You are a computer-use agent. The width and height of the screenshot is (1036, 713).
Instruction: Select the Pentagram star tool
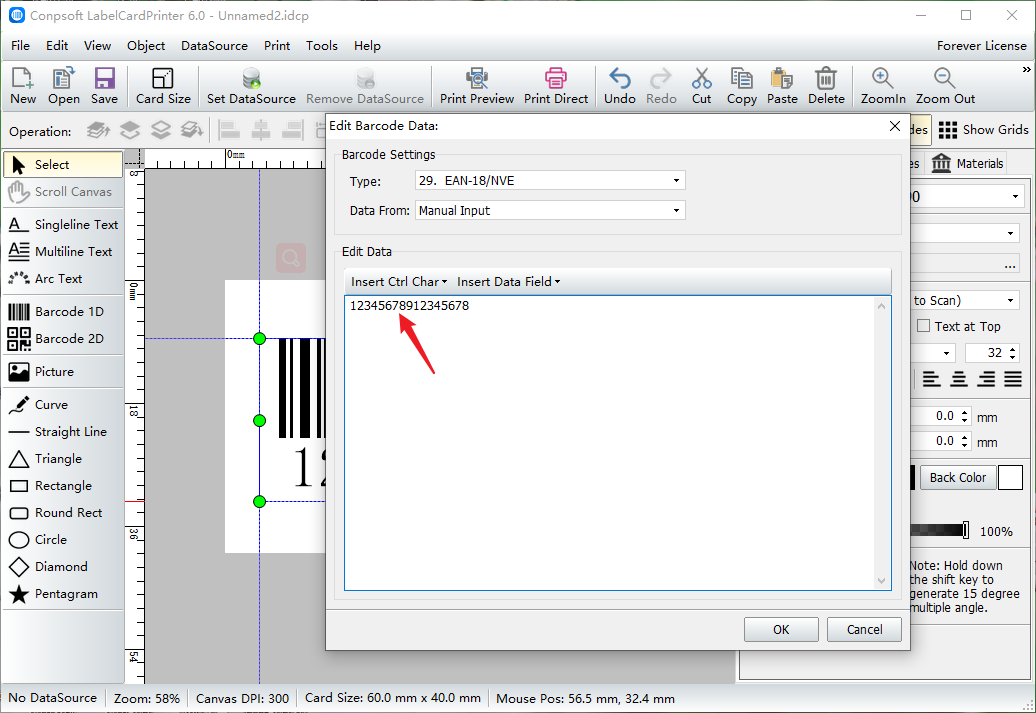pos(63,594)
